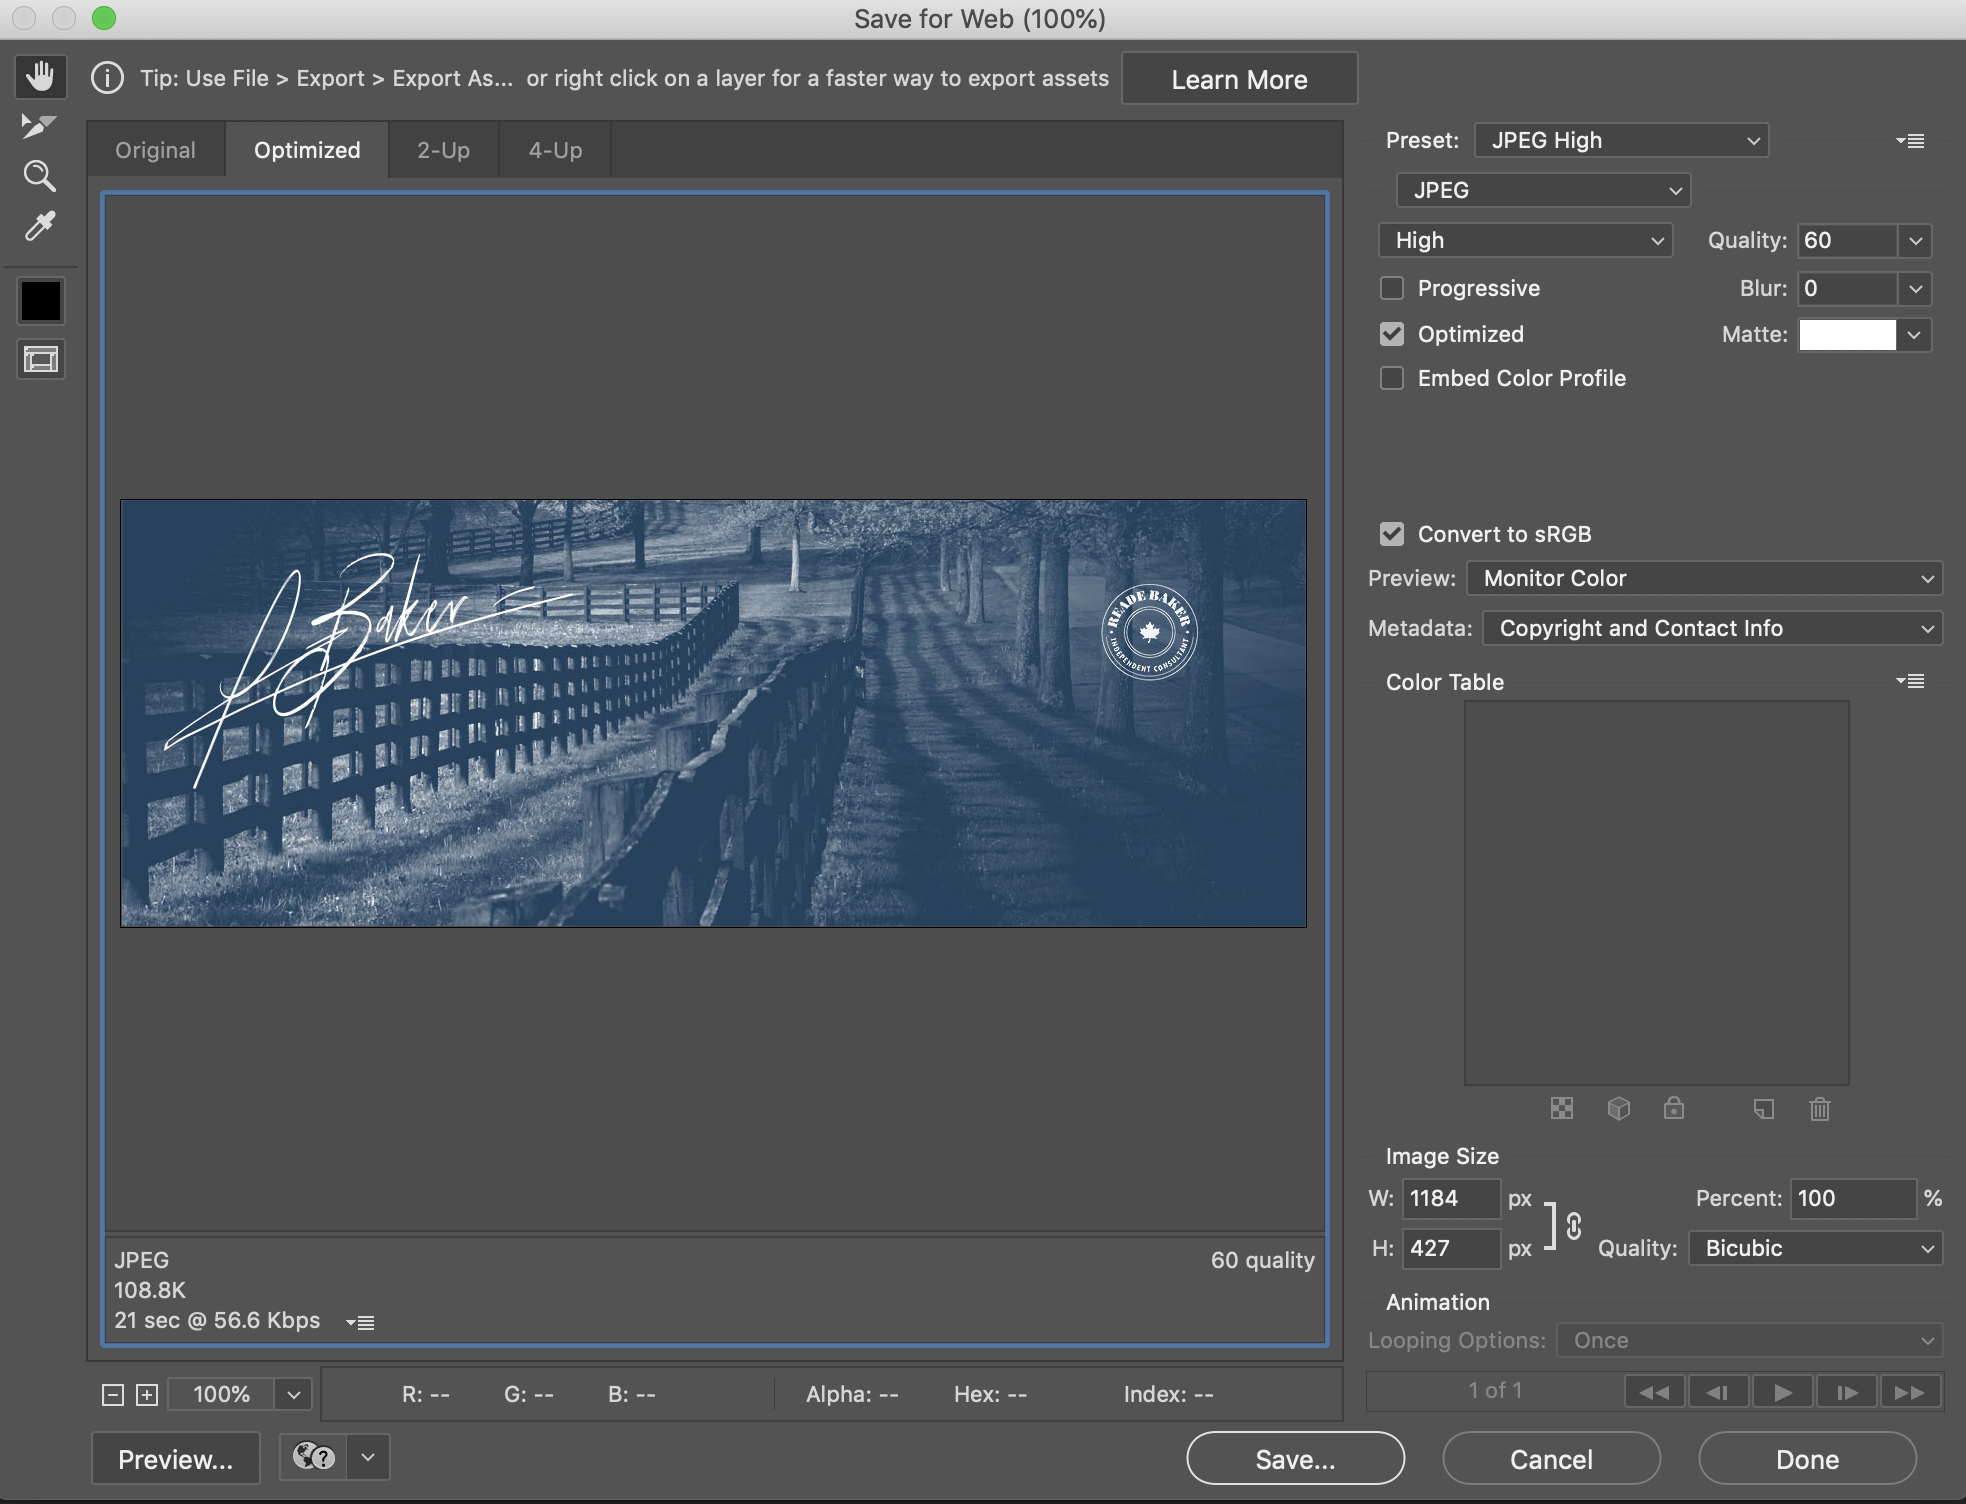
Task: Open the browser preview selection dropdown
Action: pos(368,1457)
